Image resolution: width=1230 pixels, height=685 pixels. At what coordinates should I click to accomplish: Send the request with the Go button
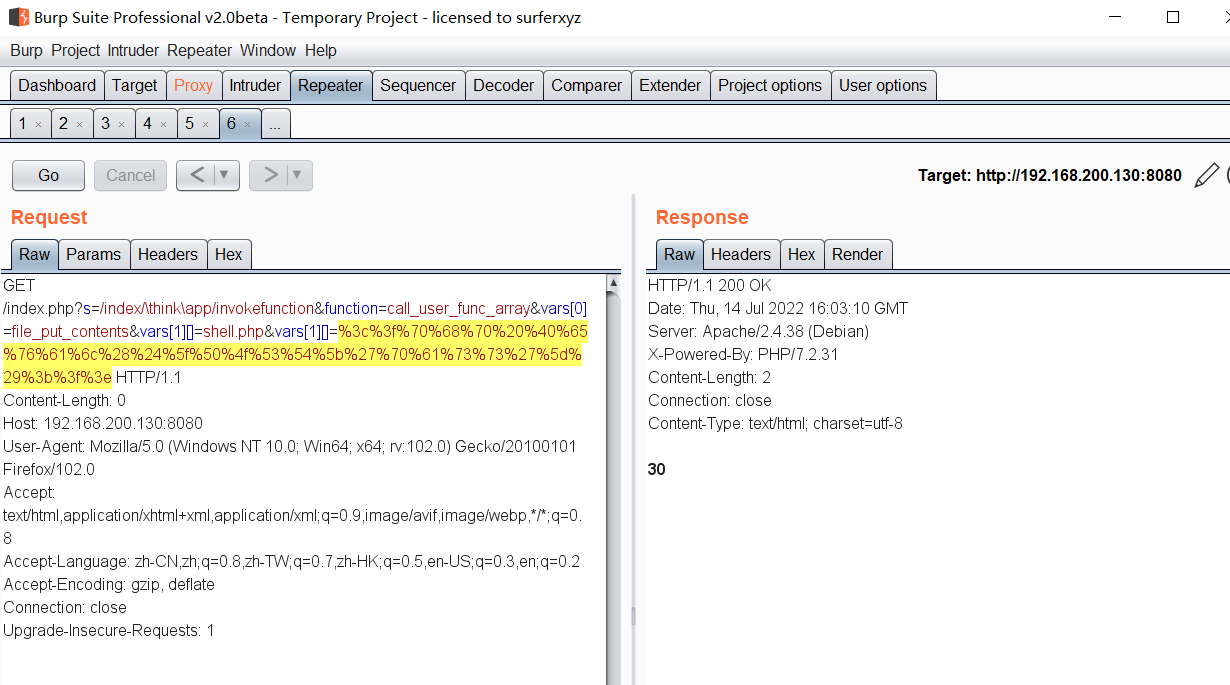(49, 175)
